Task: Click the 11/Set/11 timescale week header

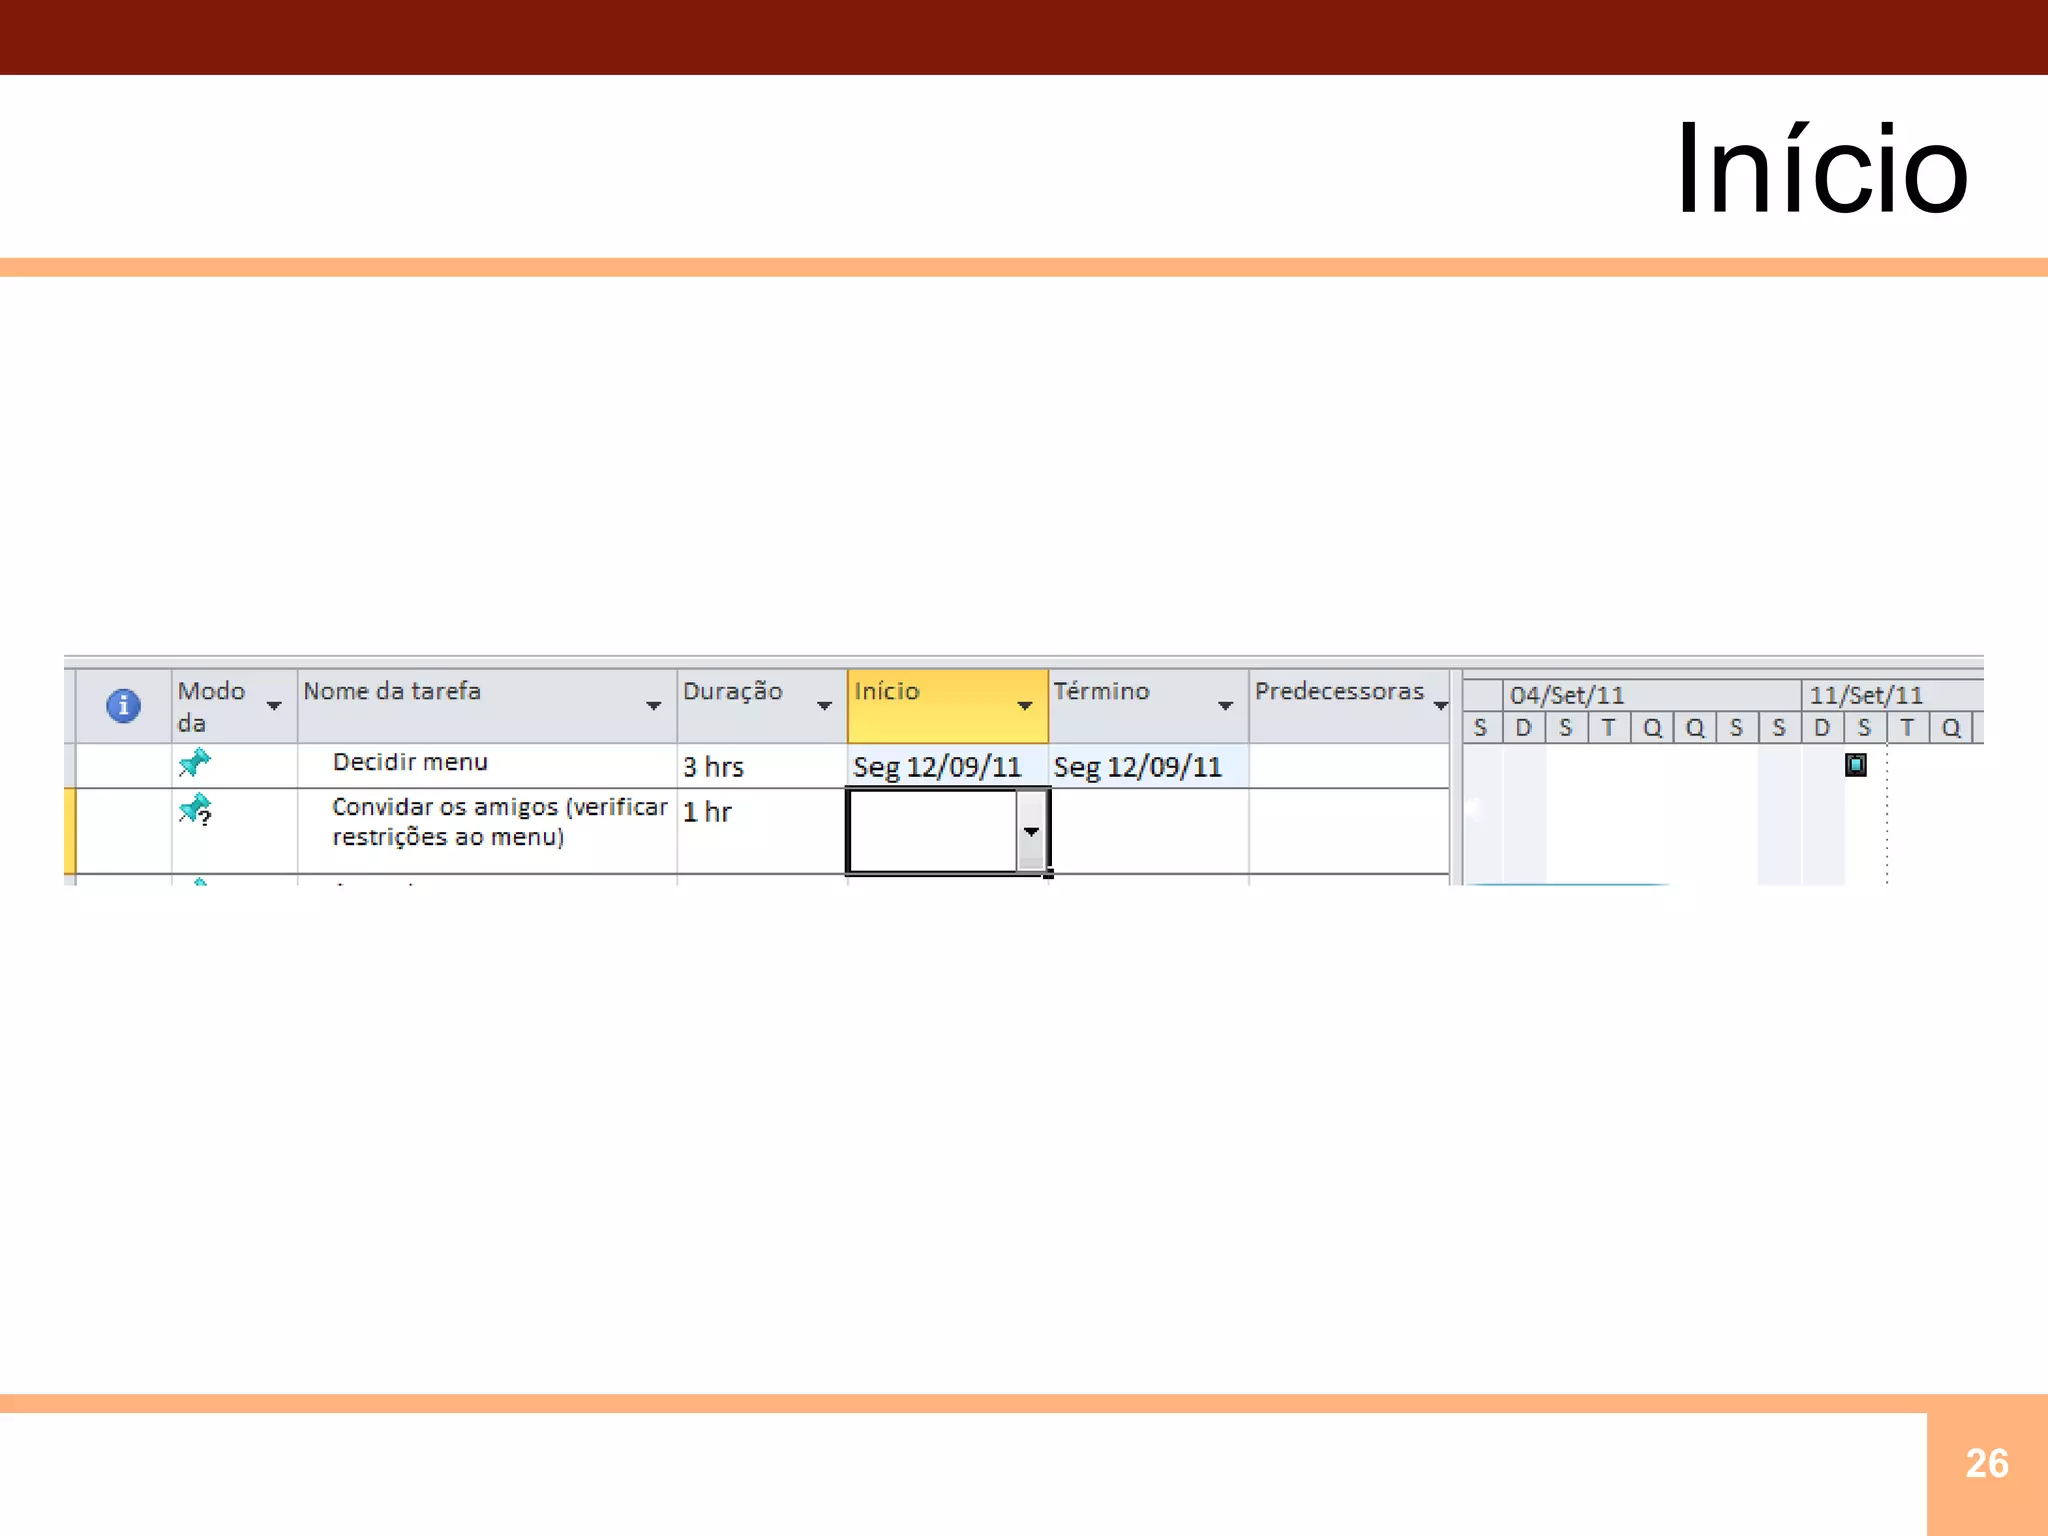Action: 1866,695
